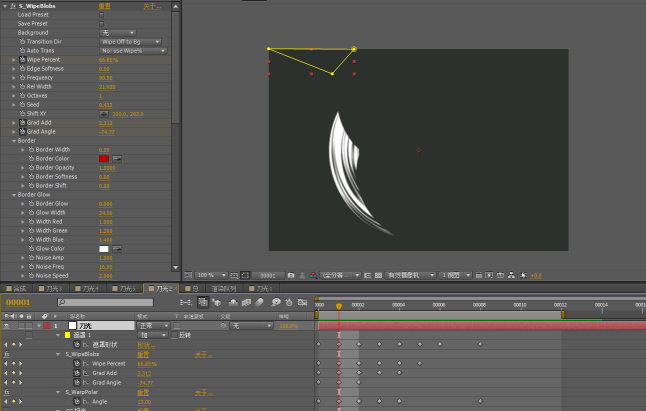Viewport: 646px width, 411px height.
Task: Click the Glow Color white swatch
Action: 104,249
